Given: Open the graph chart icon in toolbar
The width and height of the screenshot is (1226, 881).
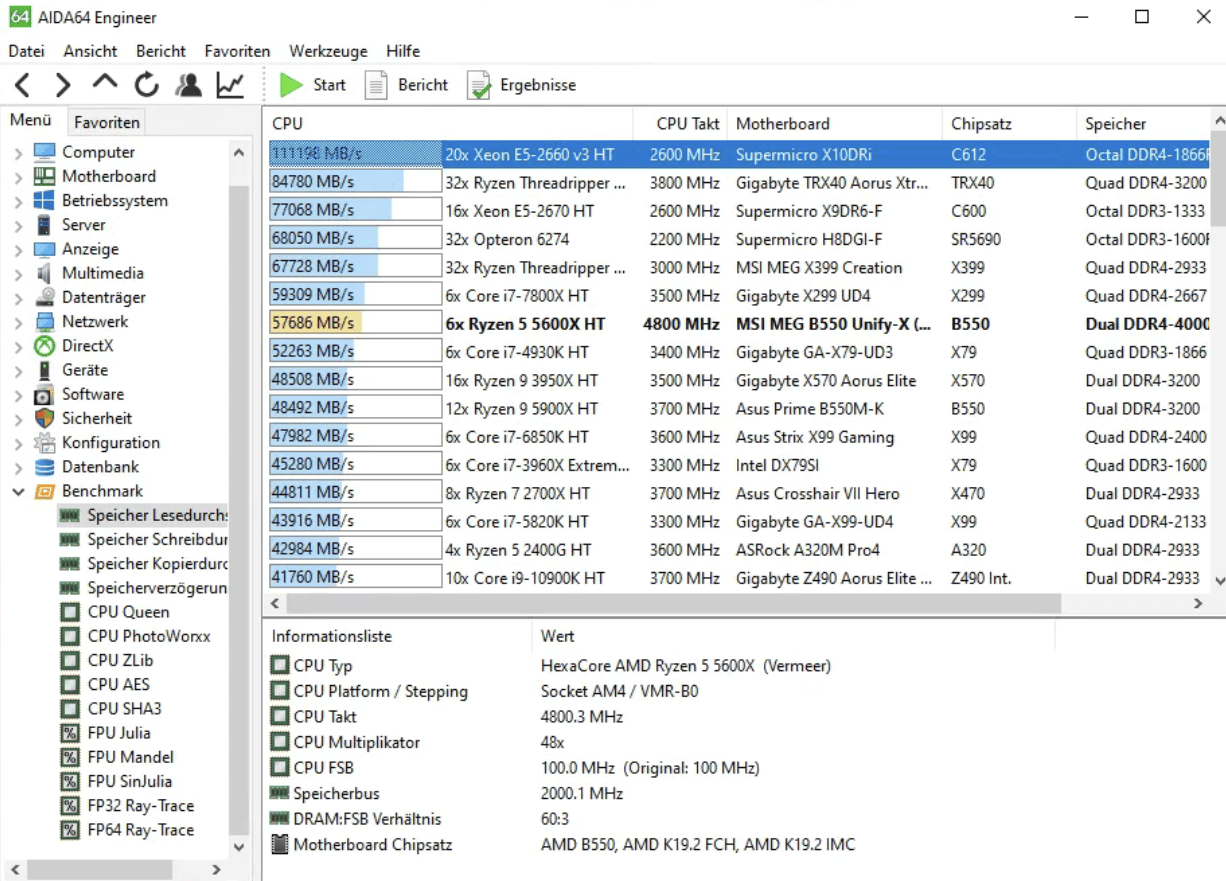Looking at the screenshot, I should (x=230, y=85).
